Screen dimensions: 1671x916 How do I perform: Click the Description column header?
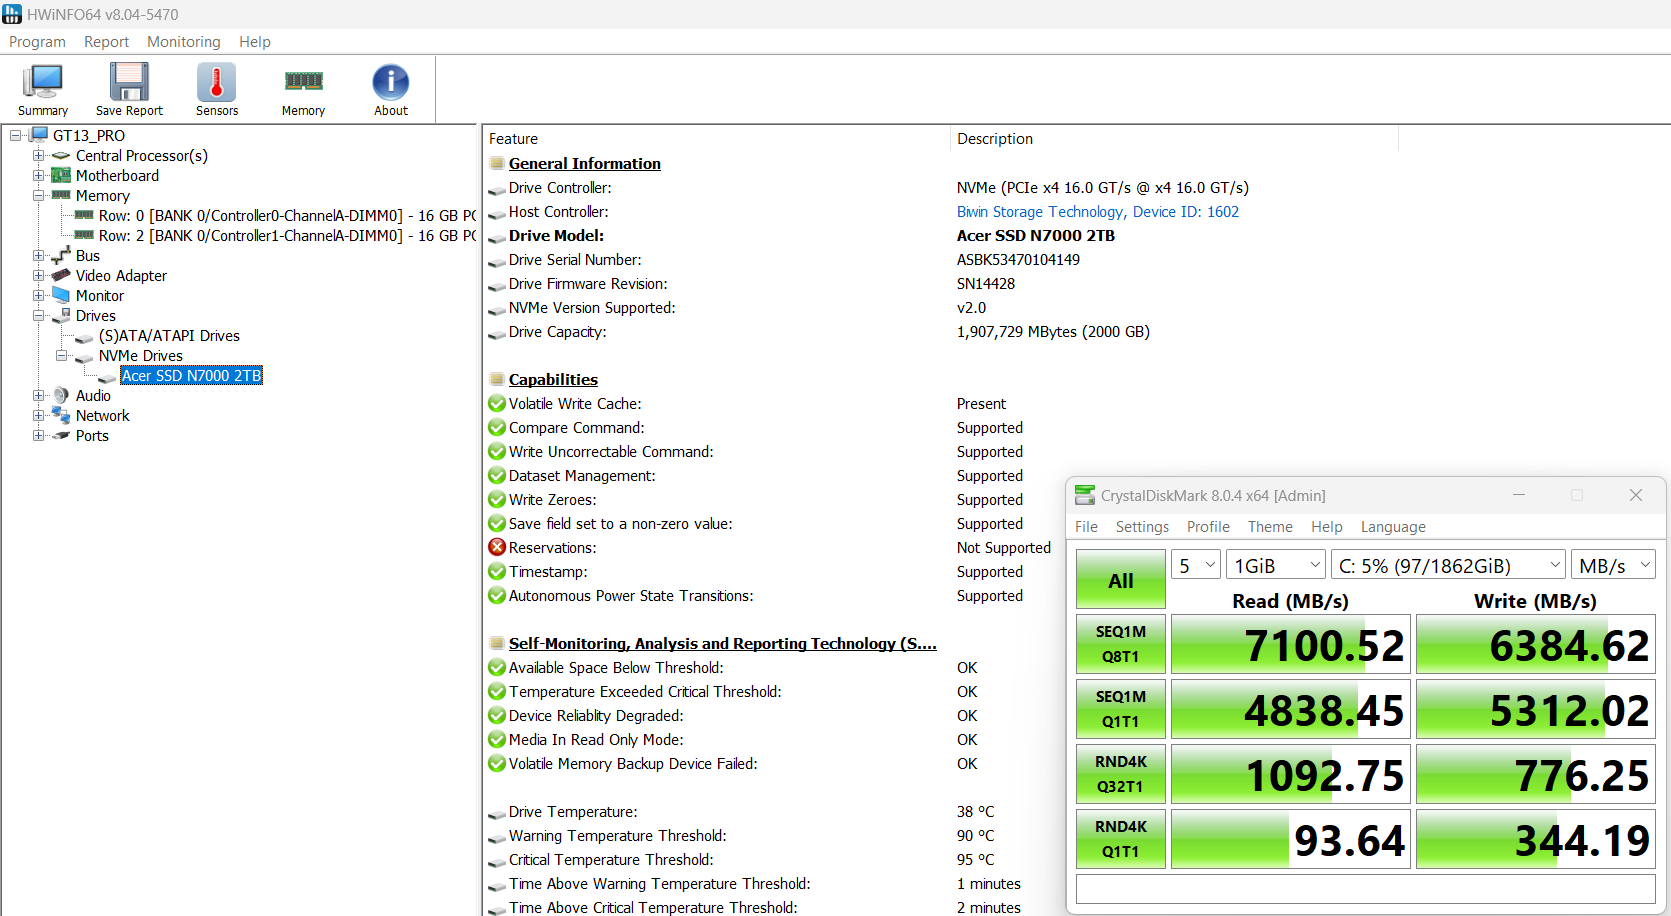pyautogui.click(x=1174, y=139)
